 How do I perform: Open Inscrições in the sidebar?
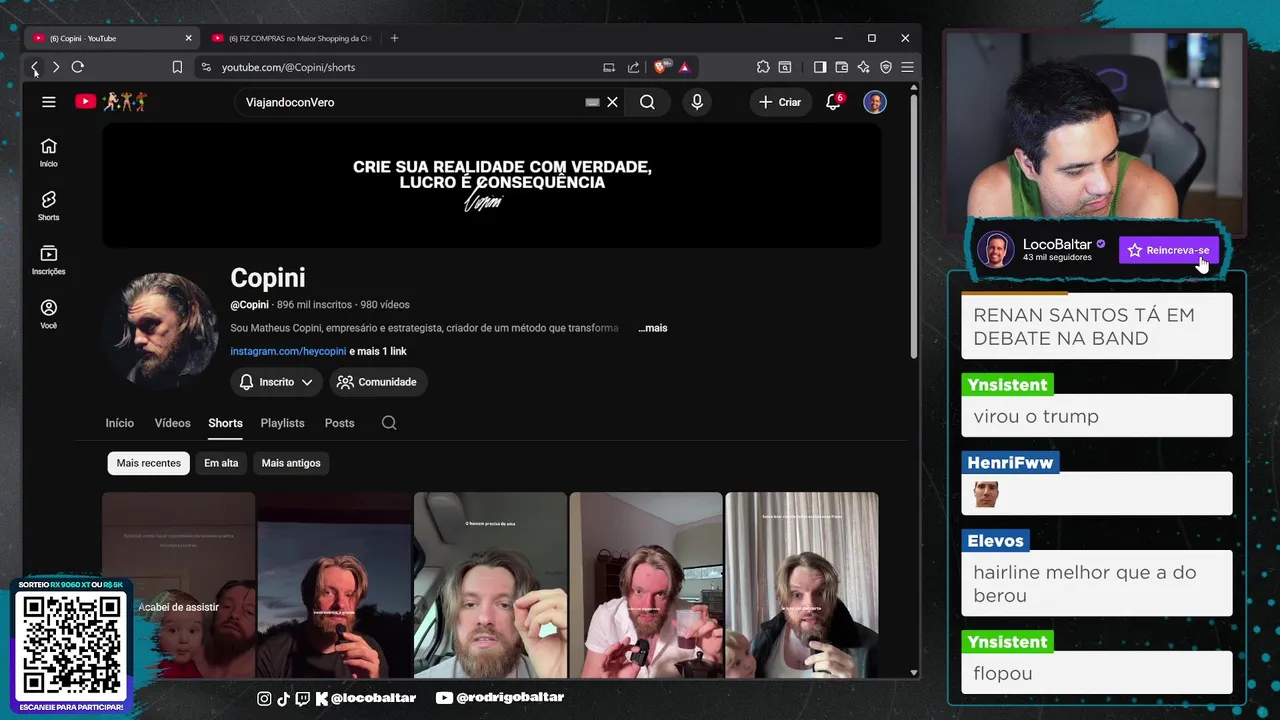48,260
